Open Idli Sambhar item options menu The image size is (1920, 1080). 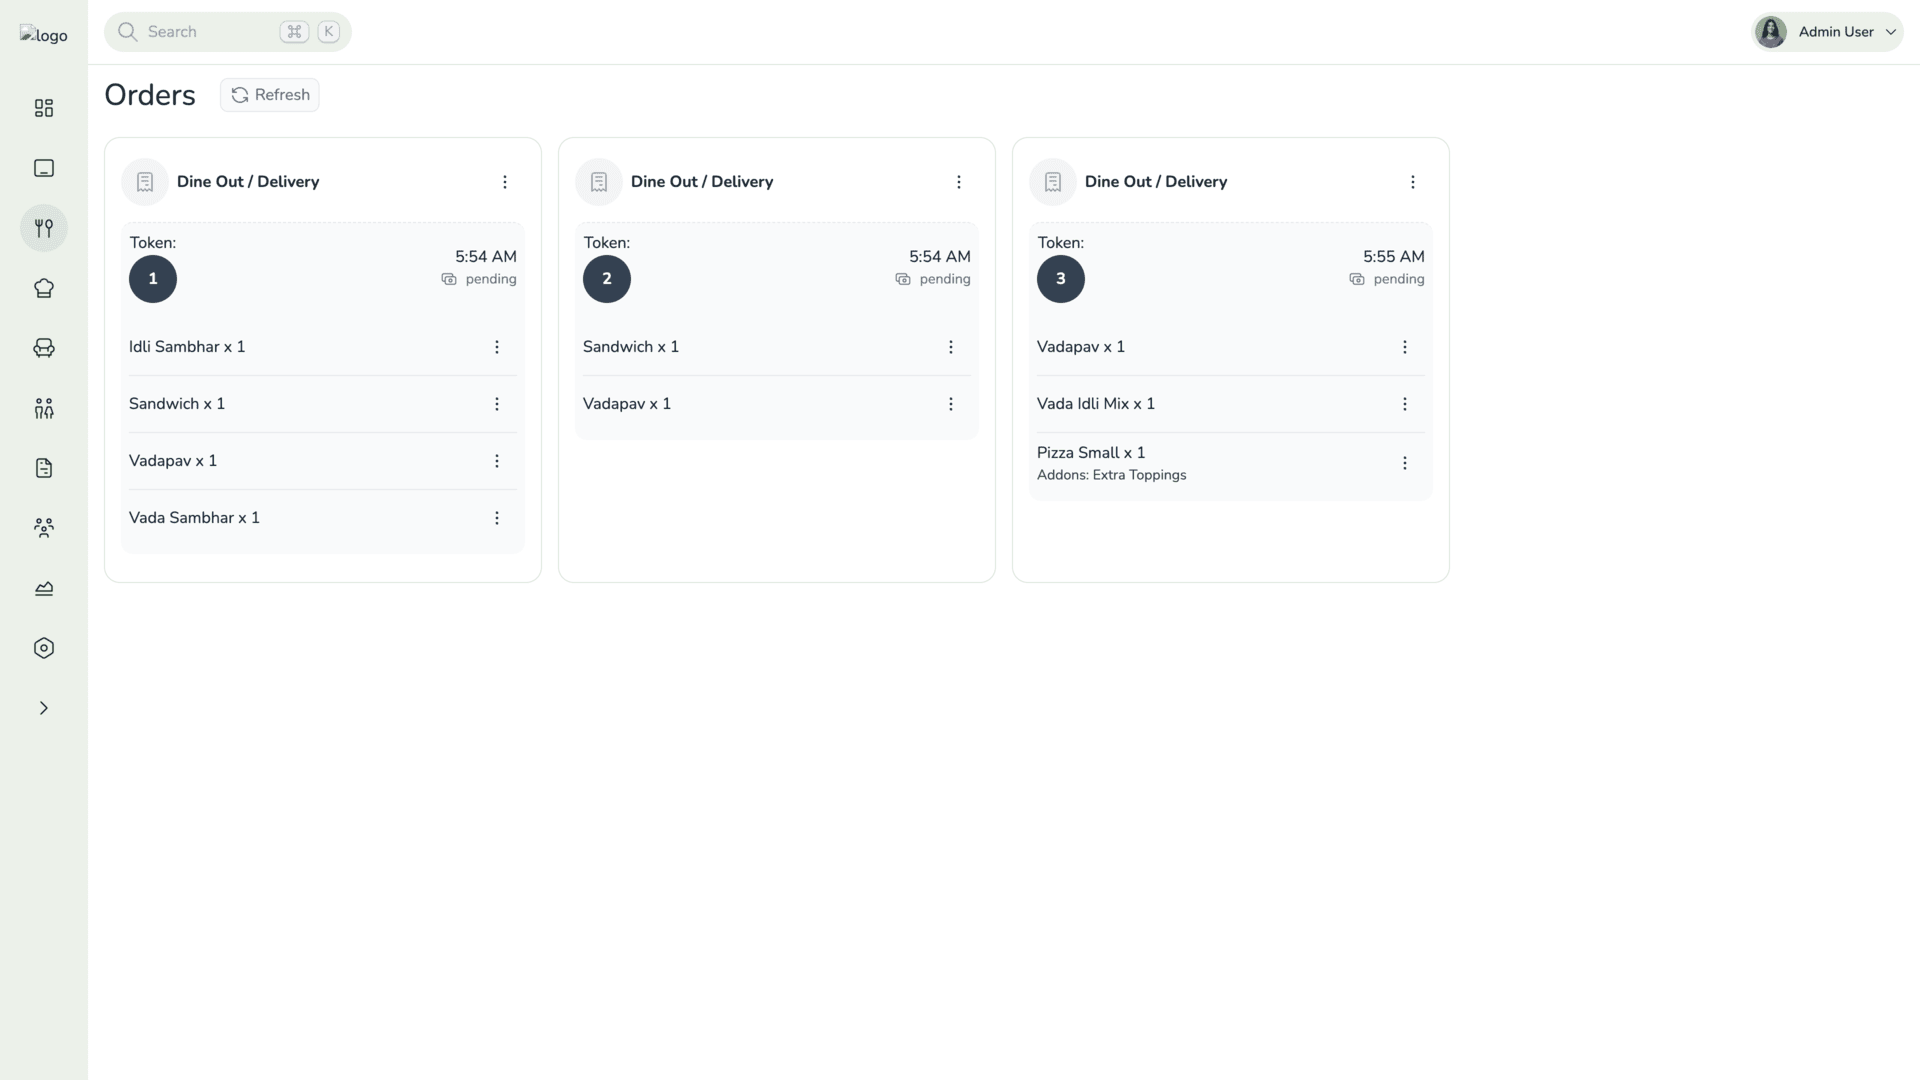click(x=497, y=347)
